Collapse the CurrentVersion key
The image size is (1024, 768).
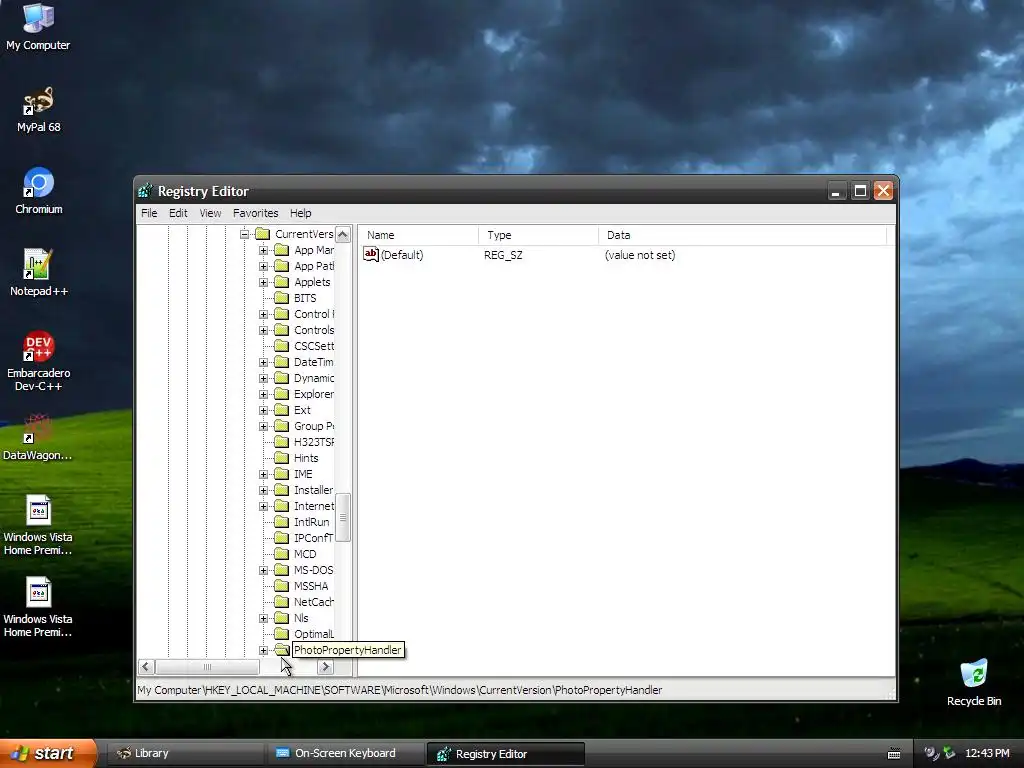pyautogui.click(x=244, y=234)
